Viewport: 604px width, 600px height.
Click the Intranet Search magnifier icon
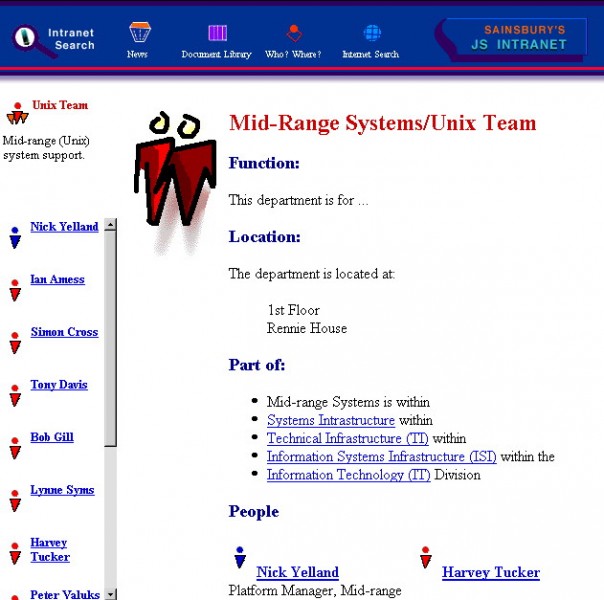[25, 39]
